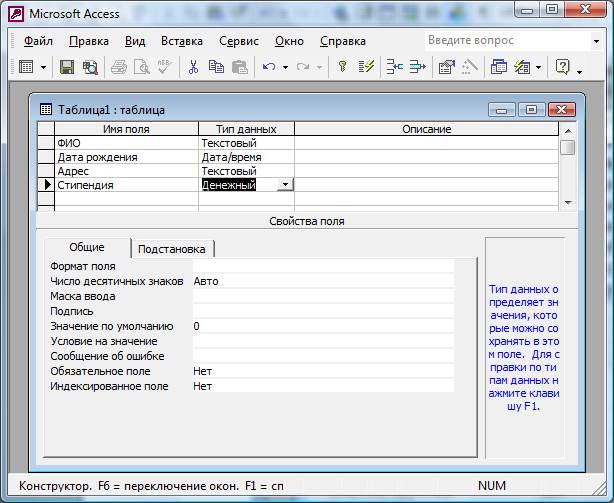Screen dimensions: 614x503
Task: Click the Таблица1 window table icon
Action: [46, 110]
